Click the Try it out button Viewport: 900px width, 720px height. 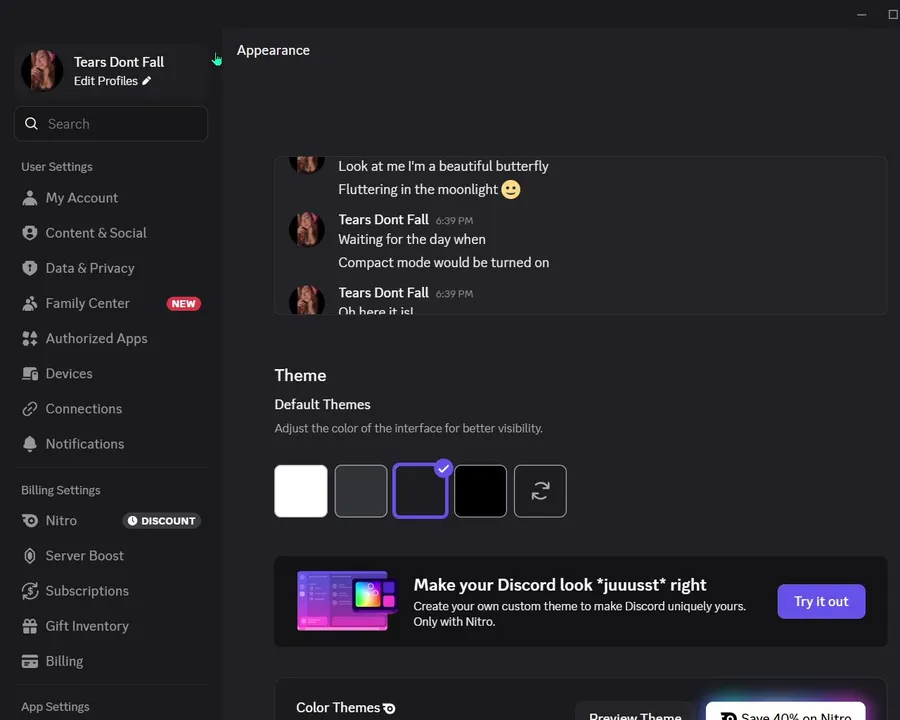pos(821,601)
